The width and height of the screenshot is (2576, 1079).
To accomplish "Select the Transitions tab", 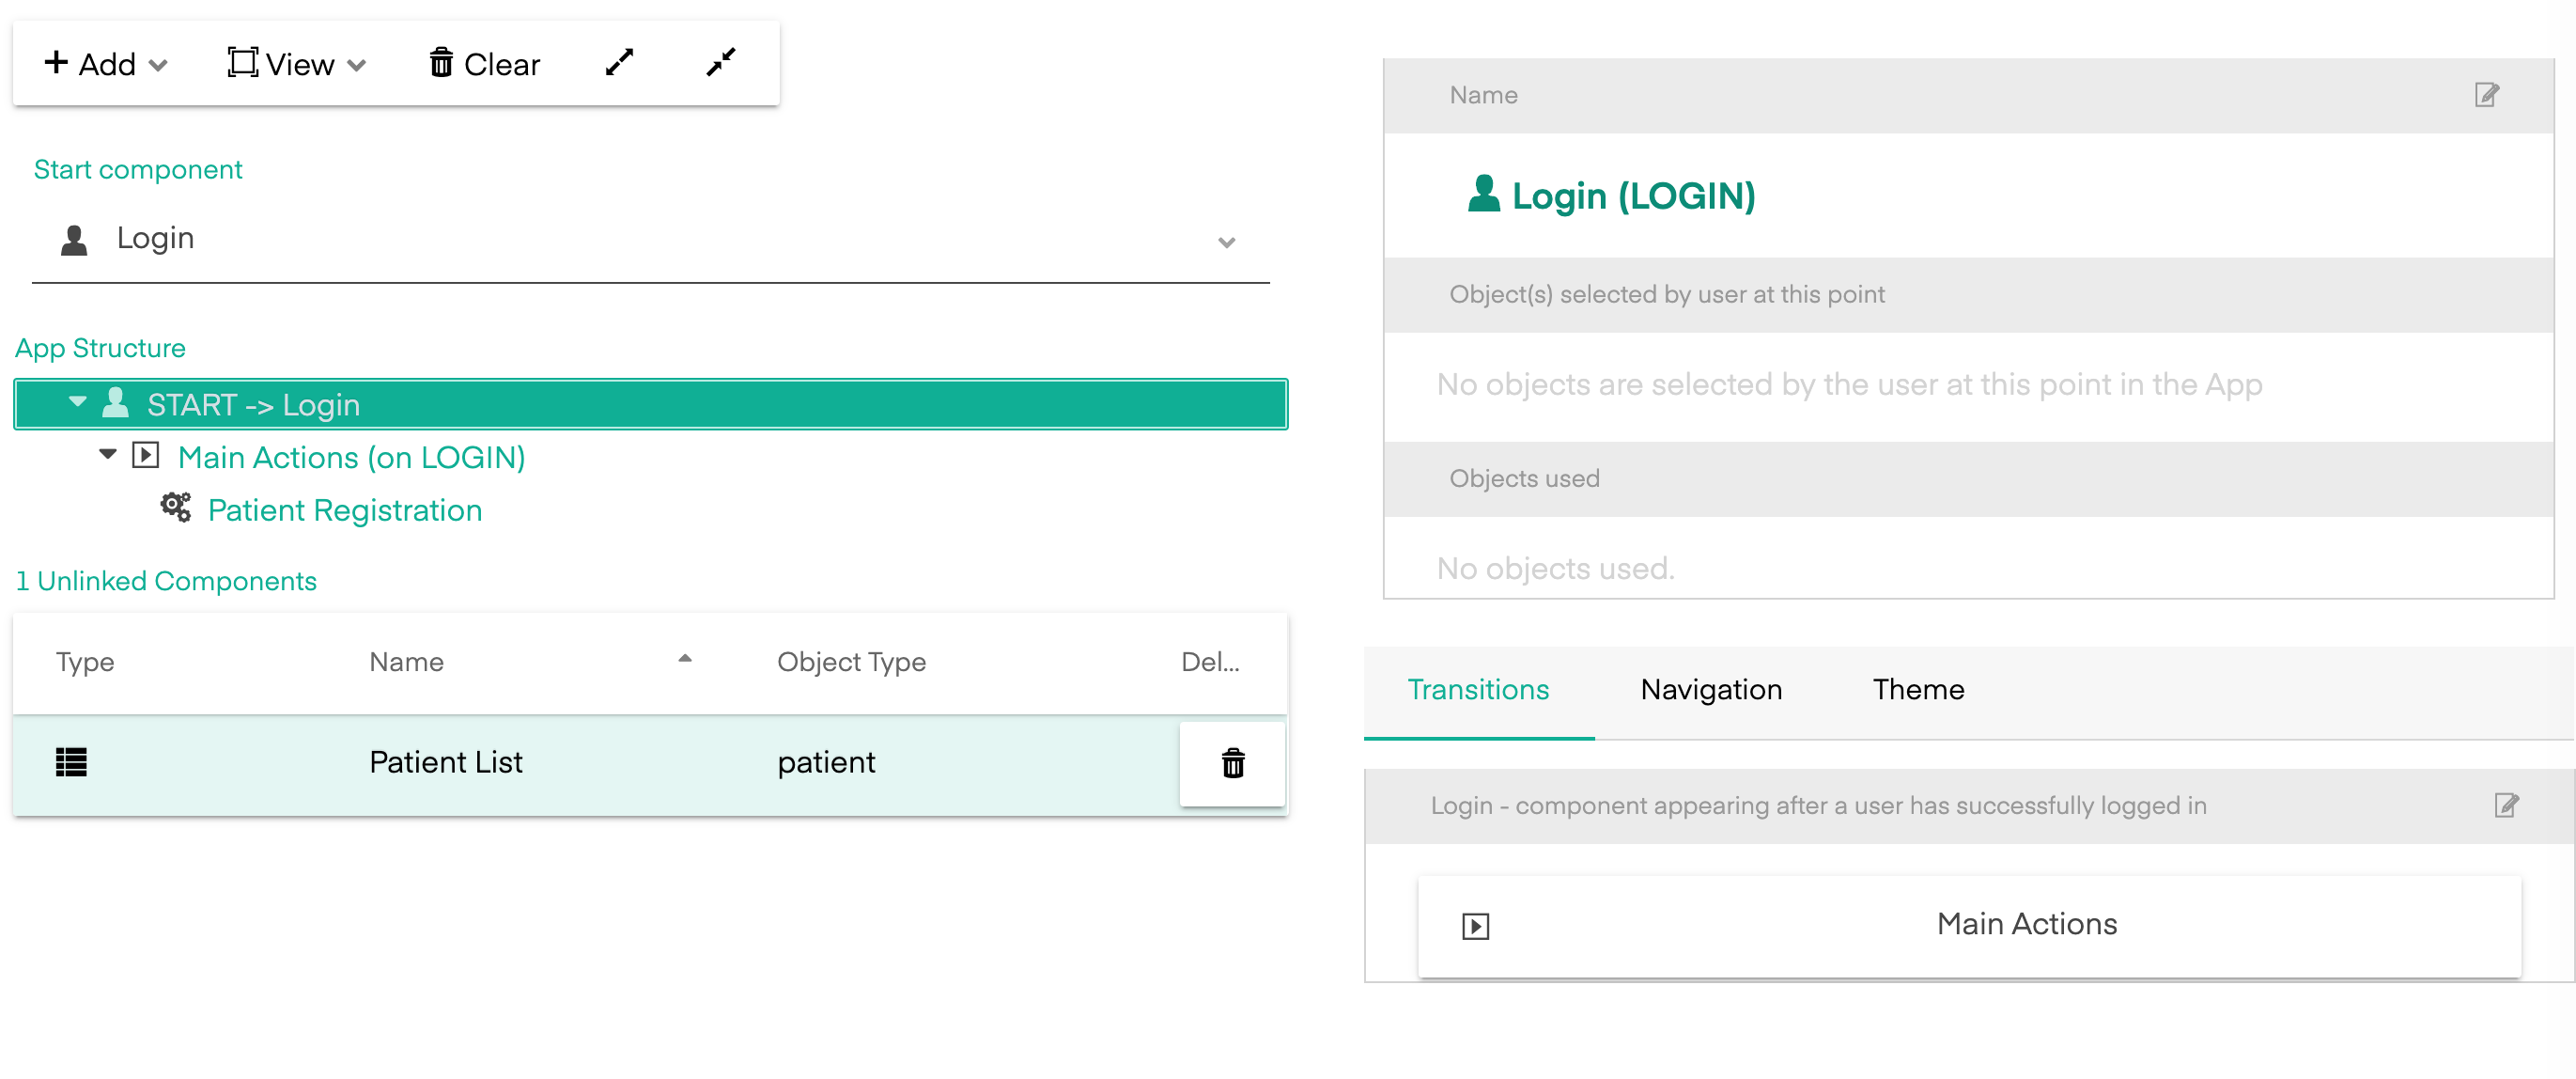I will 1478,690.
